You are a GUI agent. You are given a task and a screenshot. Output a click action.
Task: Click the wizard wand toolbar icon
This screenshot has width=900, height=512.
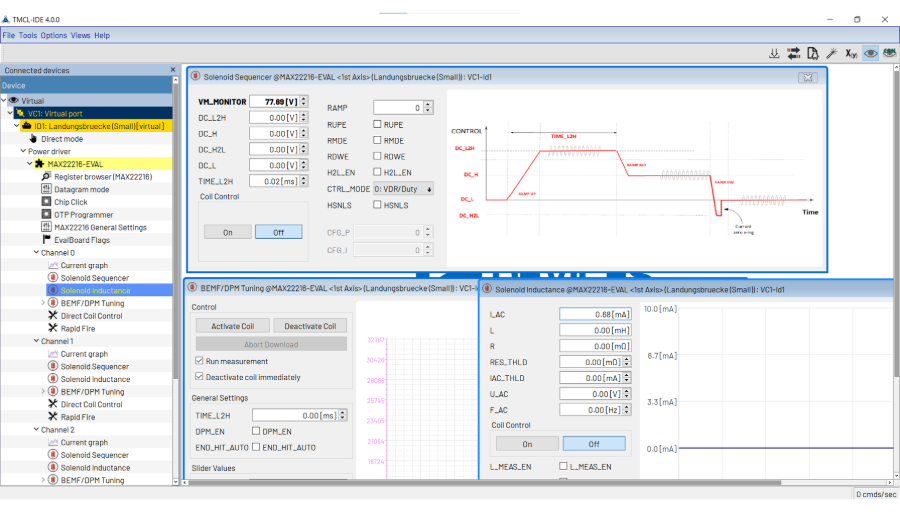tap(831, 53)
